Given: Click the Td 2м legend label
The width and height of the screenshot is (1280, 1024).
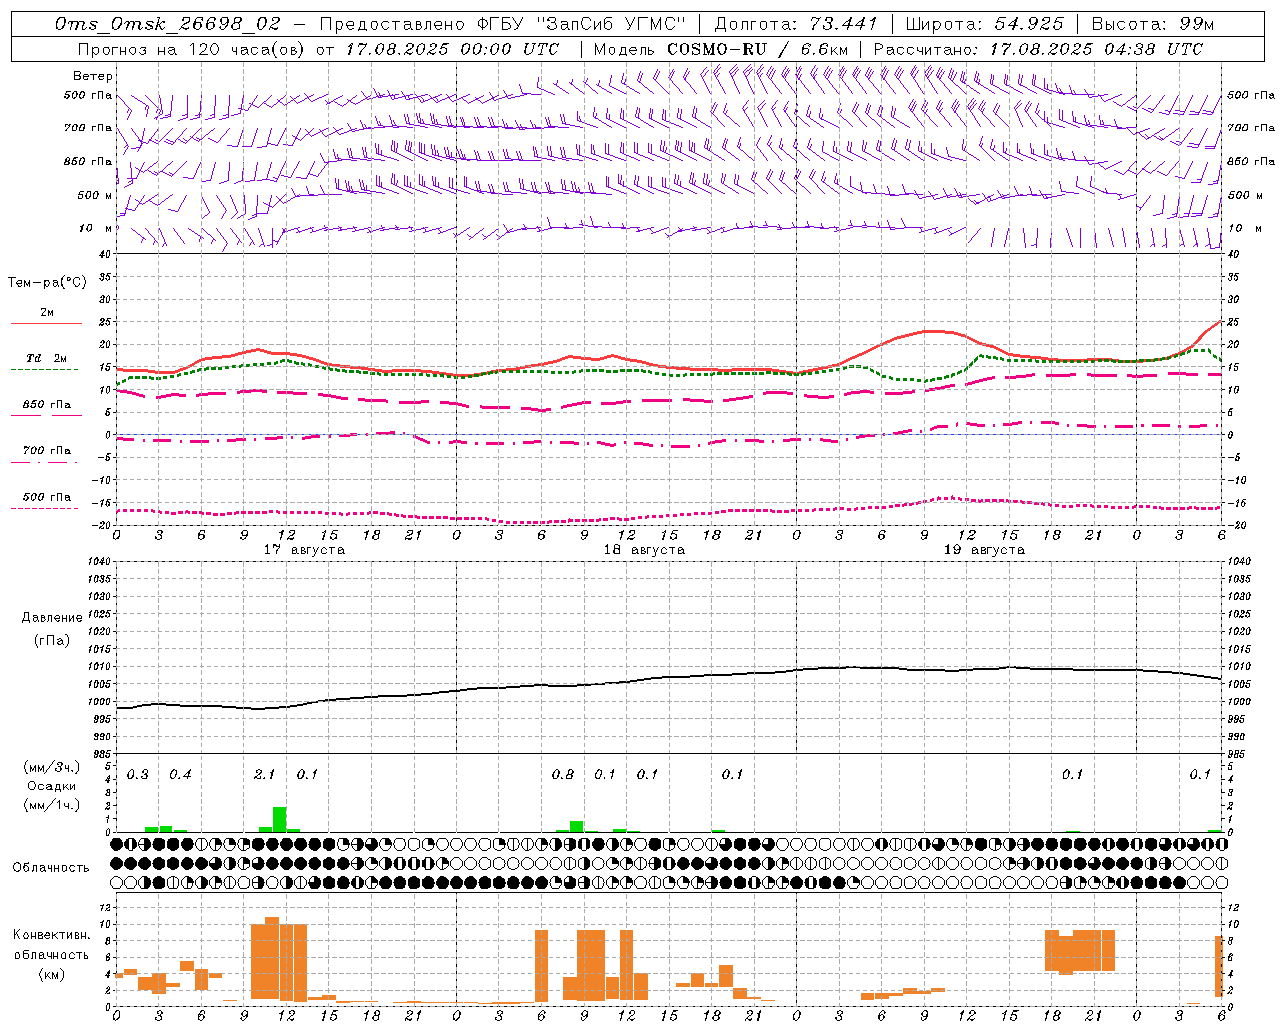Looking at the screenshot, I should (x=46, y=358).
